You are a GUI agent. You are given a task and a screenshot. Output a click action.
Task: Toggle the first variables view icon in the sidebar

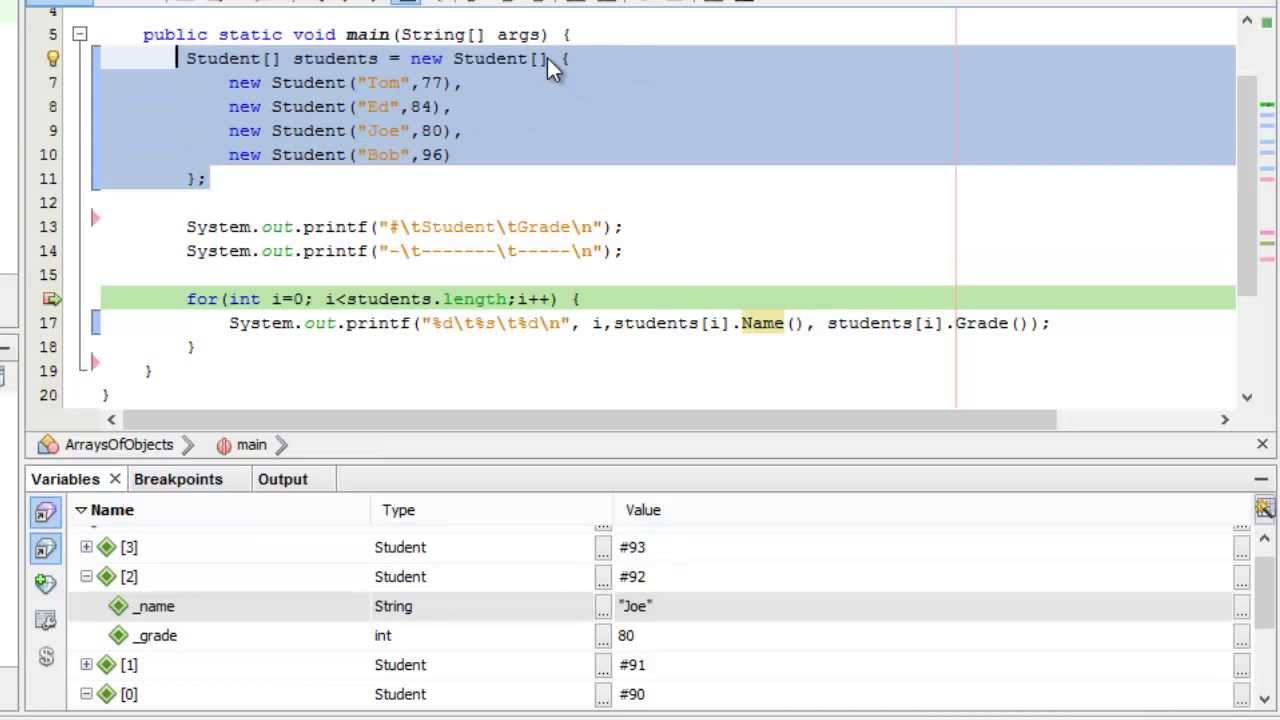(x=45, y=513)
